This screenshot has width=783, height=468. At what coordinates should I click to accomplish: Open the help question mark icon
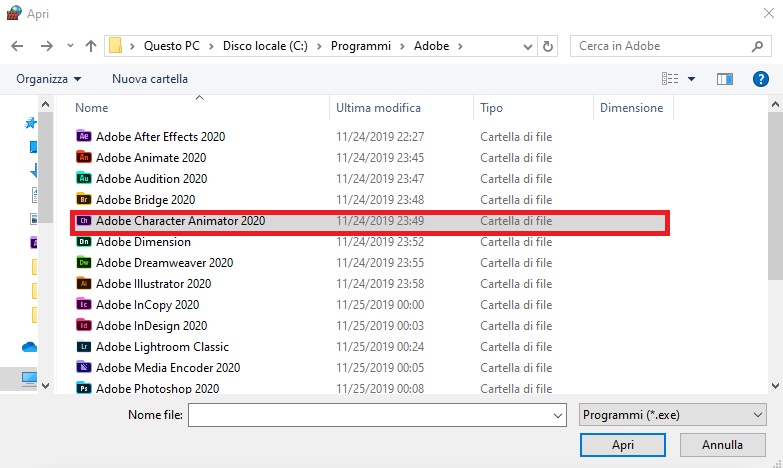(x=761, y=79)
